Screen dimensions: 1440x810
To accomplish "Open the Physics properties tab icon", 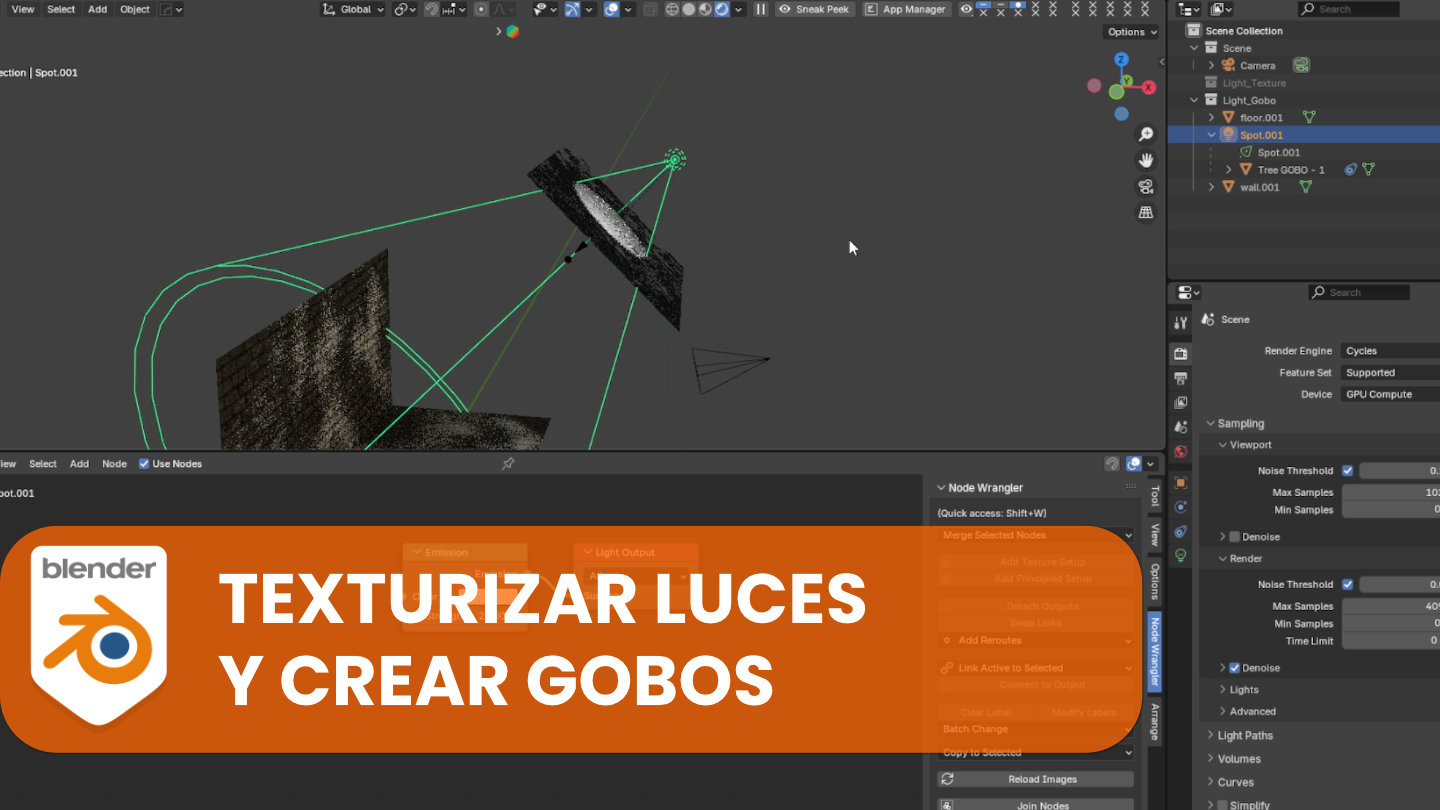I will point(1181,507).
